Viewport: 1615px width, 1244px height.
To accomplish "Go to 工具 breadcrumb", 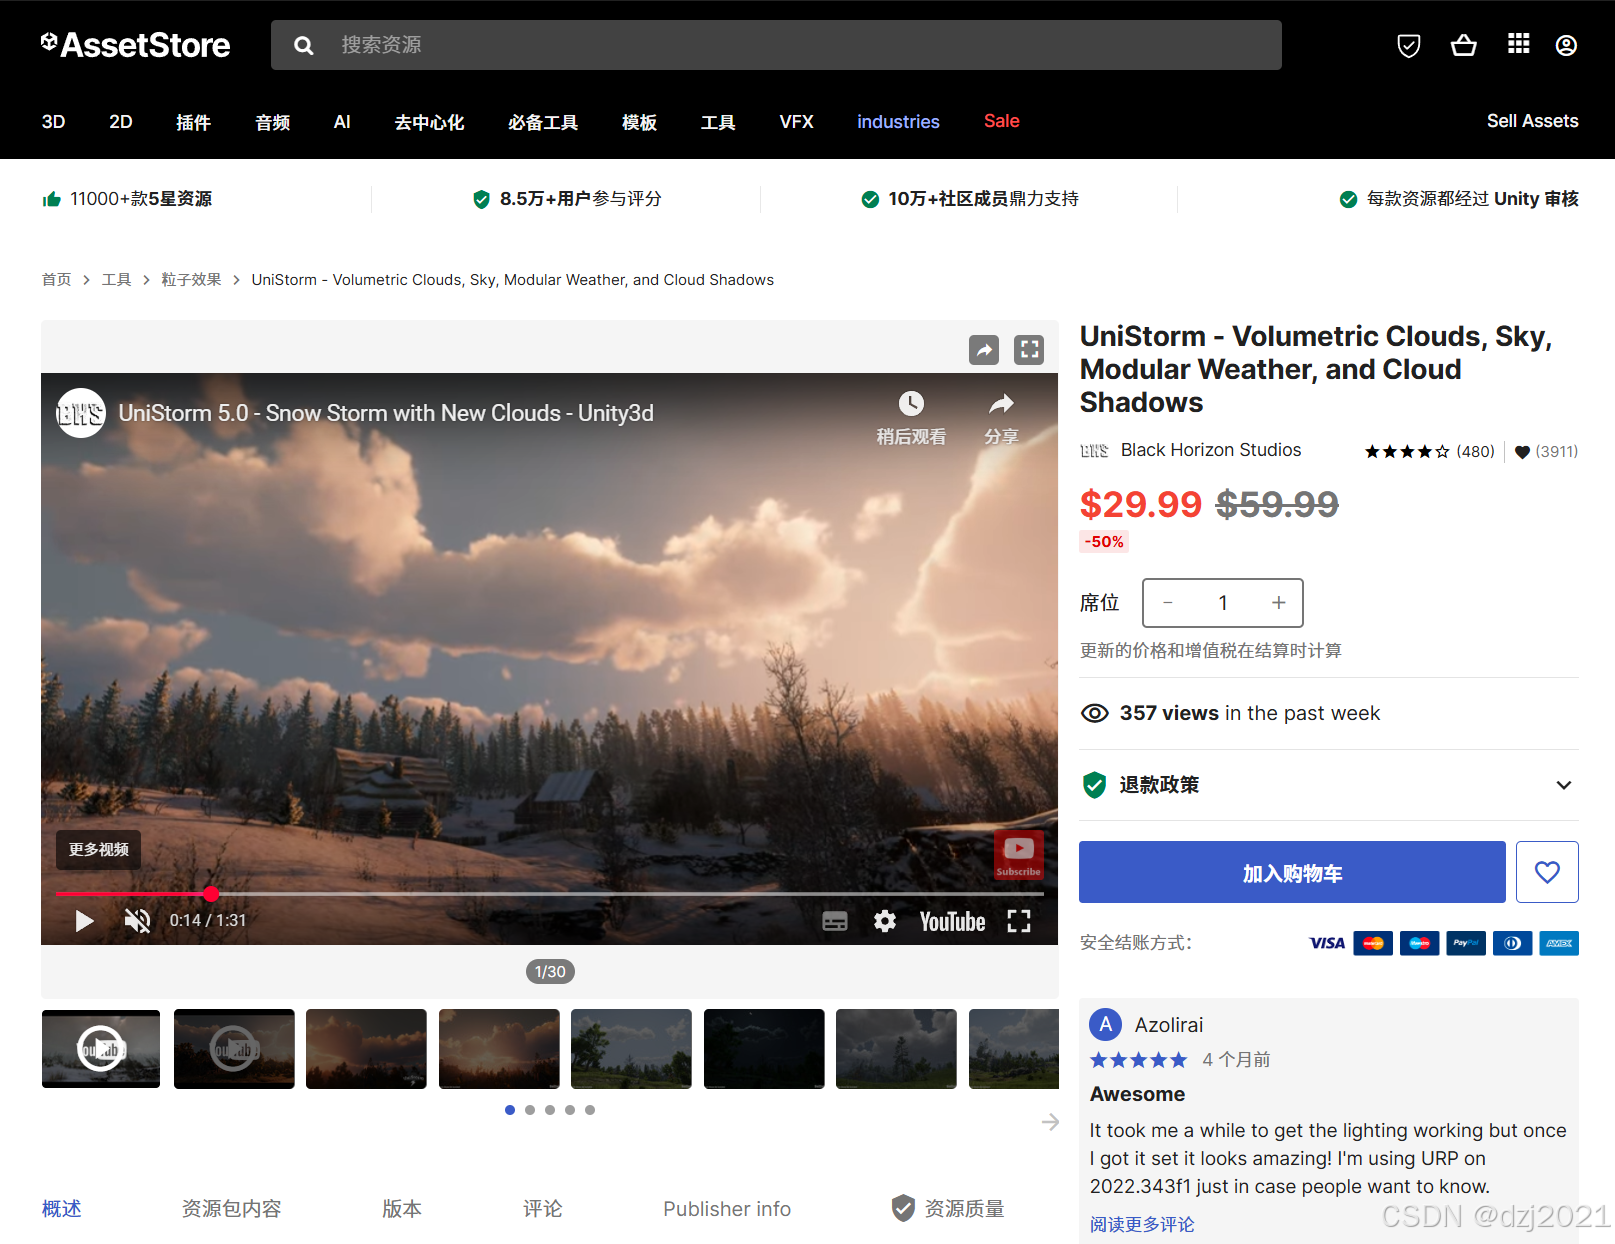I will (x=116, y=280).
